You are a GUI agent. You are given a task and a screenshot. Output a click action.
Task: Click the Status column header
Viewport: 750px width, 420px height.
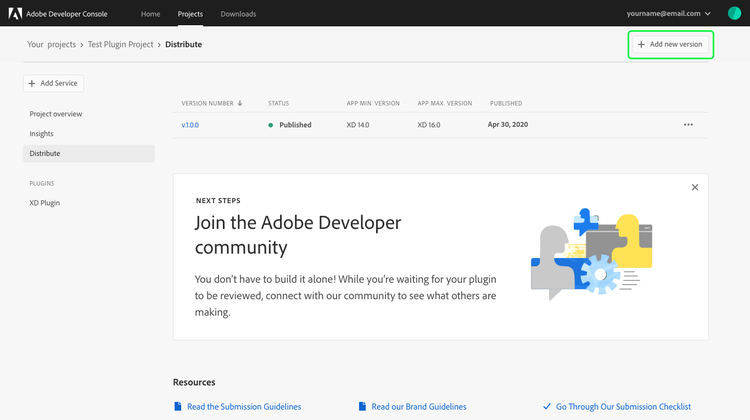[x=278, y=103]
